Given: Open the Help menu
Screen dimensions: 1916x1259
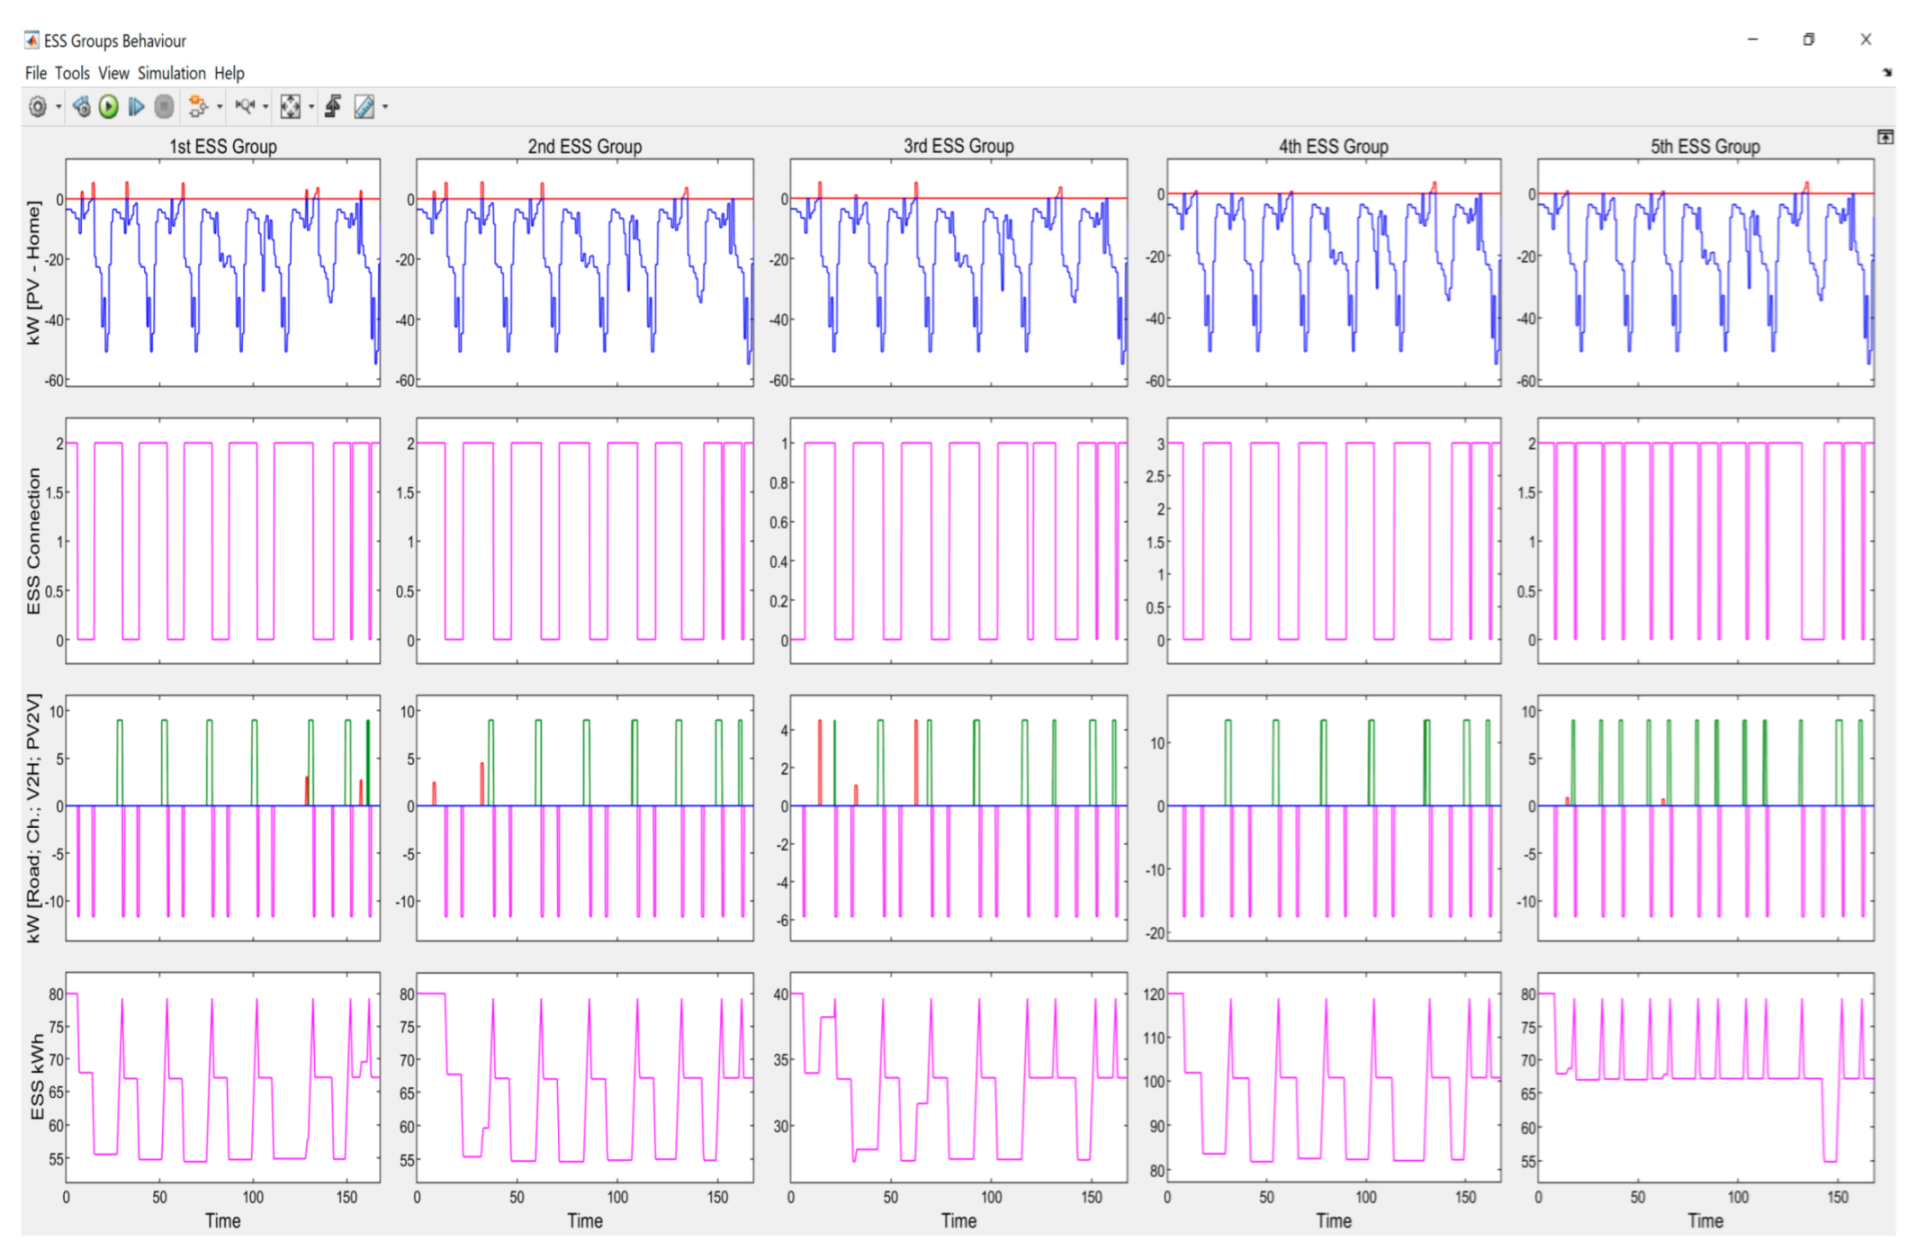Looking at the screenshot, I should pyautogui.click(x=229, y=73).
